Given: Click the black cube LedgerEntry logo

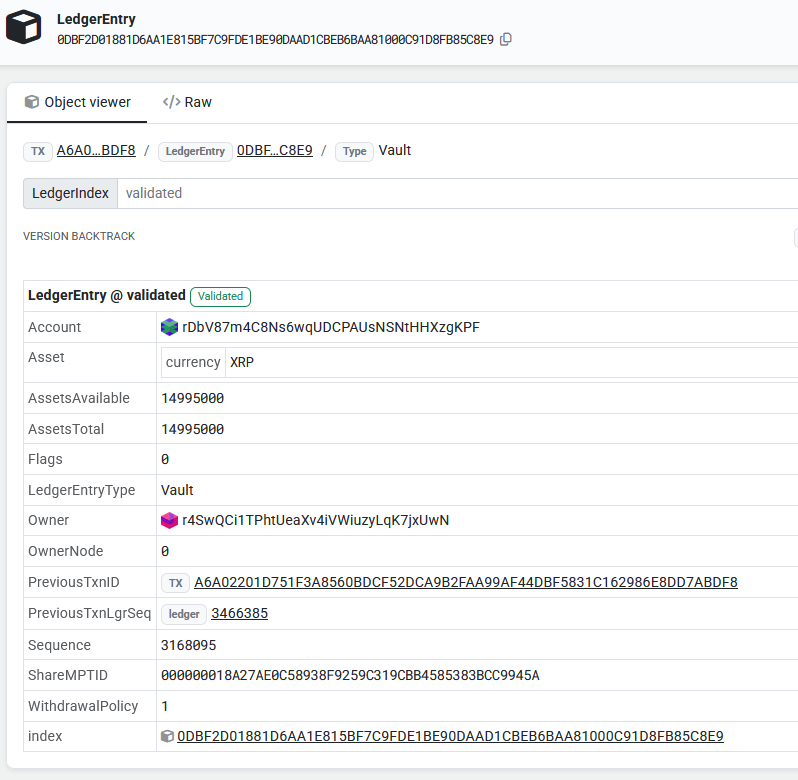Looking at the screenshot, I should pyautogui.click(x=23, y=27).
